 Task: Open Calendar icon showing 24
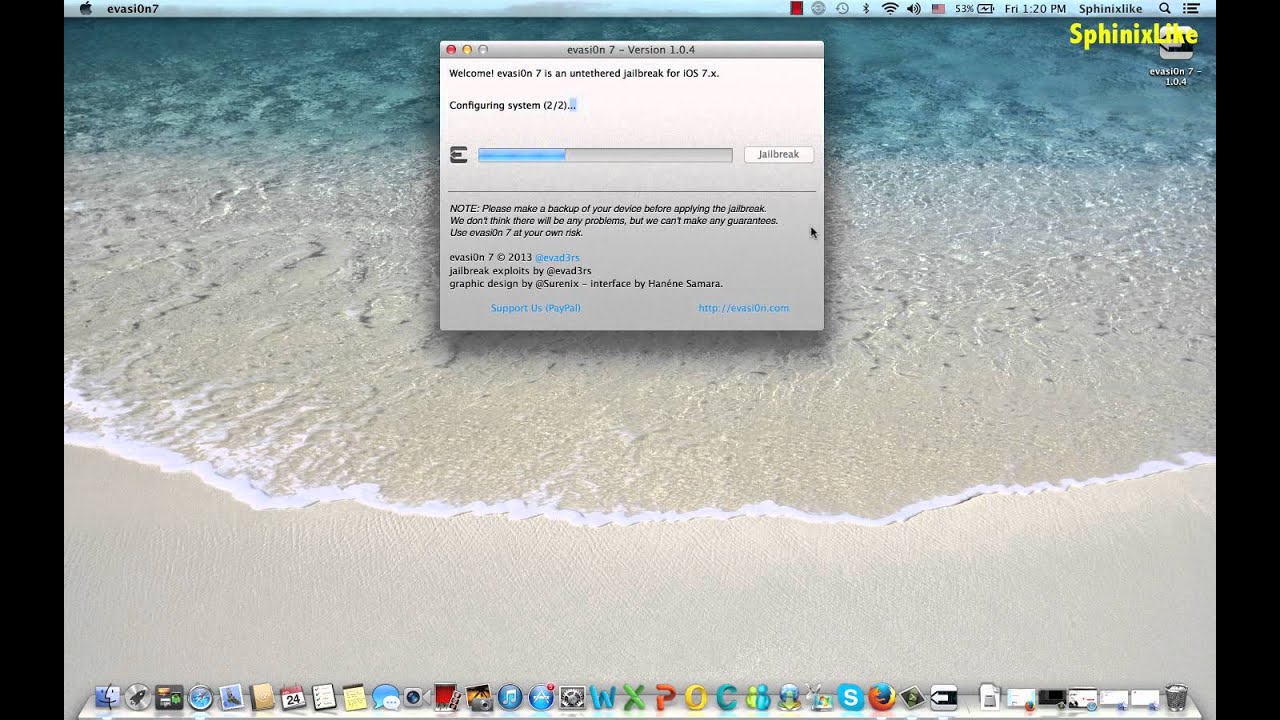(x=293, y=697)
